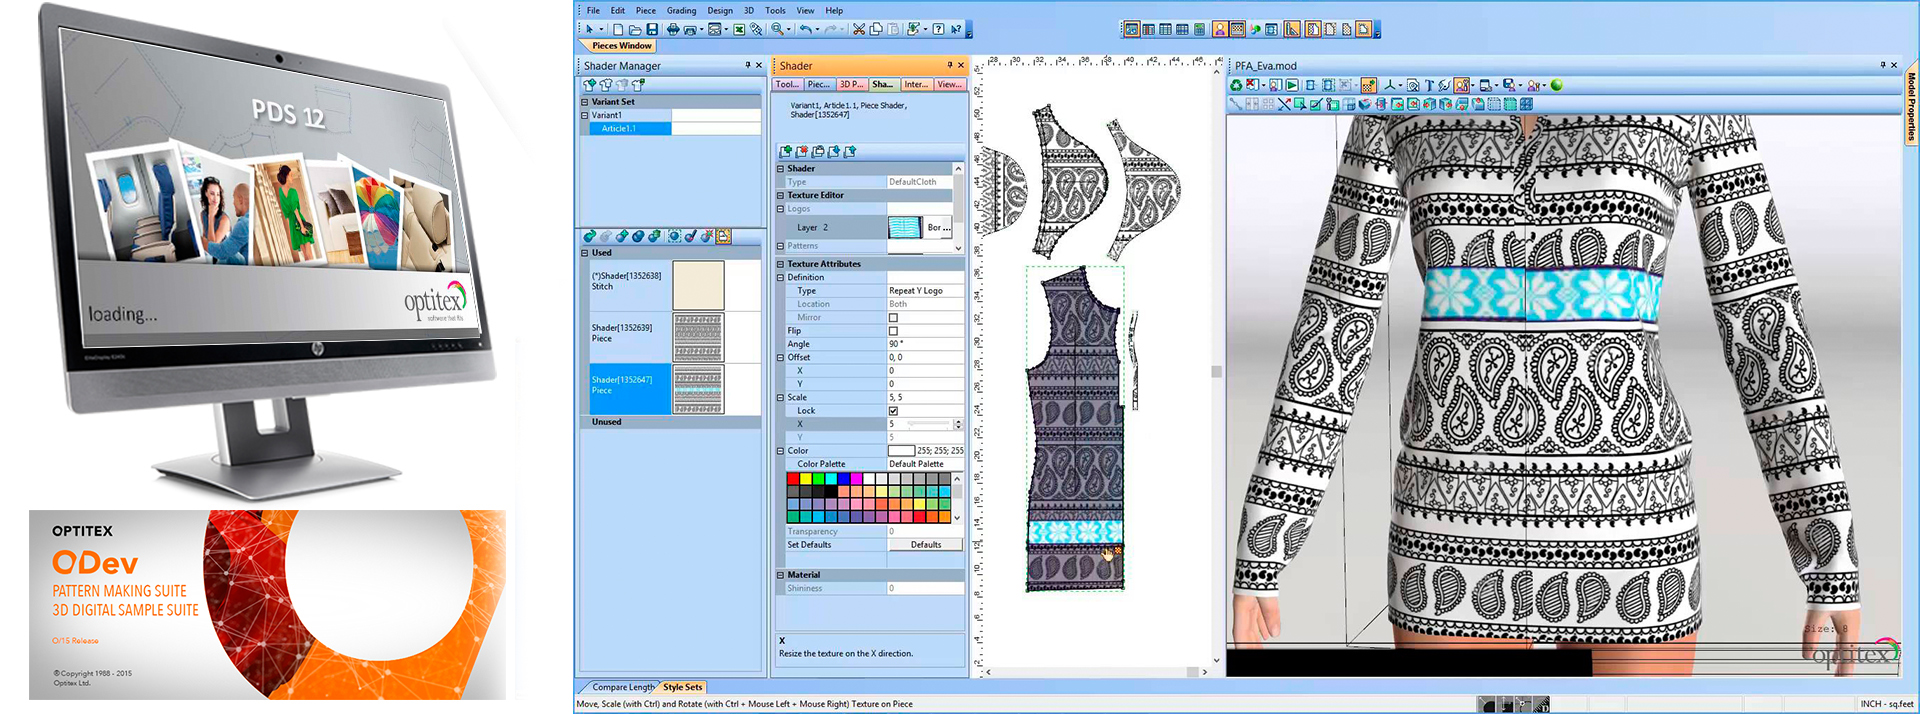Click the Angle value field showing 90
Image resolution: width=1920 pixels, height=714 pixels.
pyautogui.click(x=925, y=344)
